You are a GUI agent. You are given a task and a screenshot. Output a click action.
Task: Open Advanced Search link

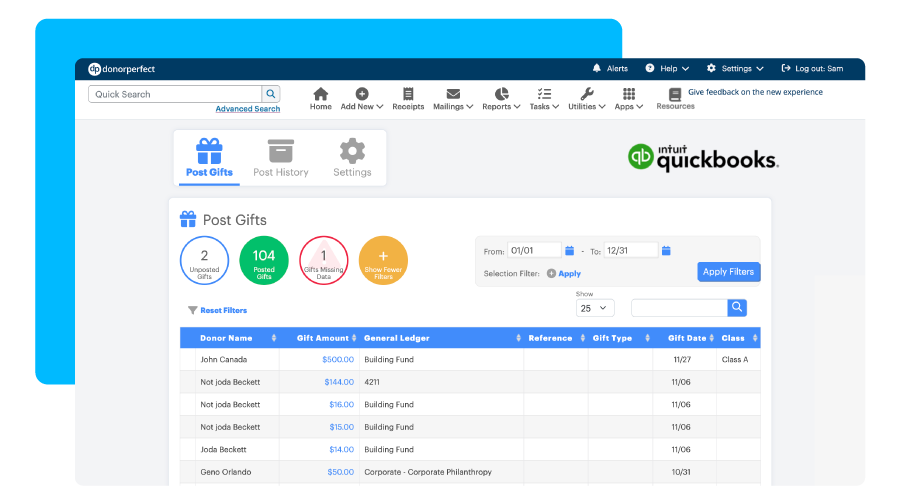coord(248,108)
